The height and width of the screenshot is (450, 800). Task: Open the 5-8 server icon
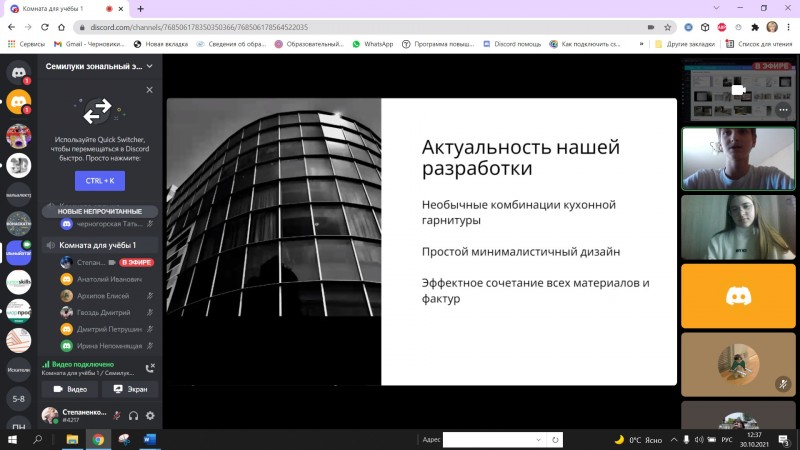point(18,399)
